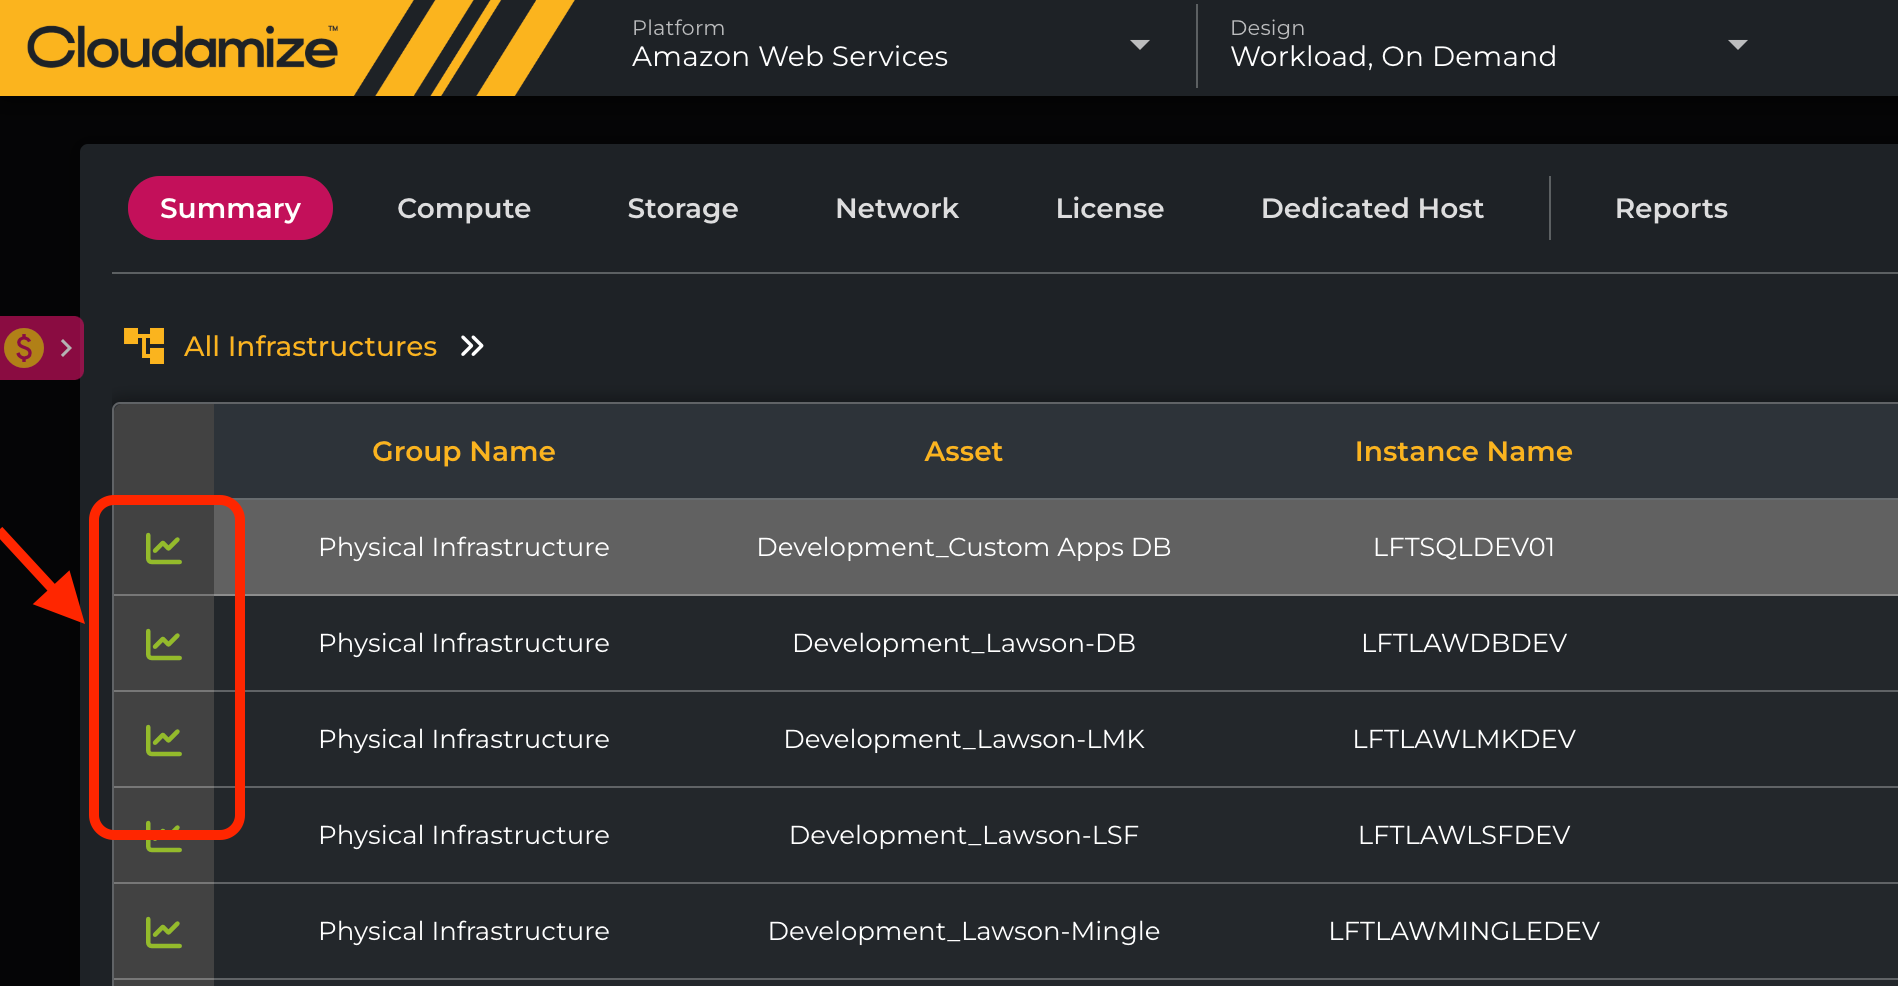Viewport: 1898px width, 986px height.
Task: Open chart for LFTSQLDEV01 row
Action: coord(163,548)
